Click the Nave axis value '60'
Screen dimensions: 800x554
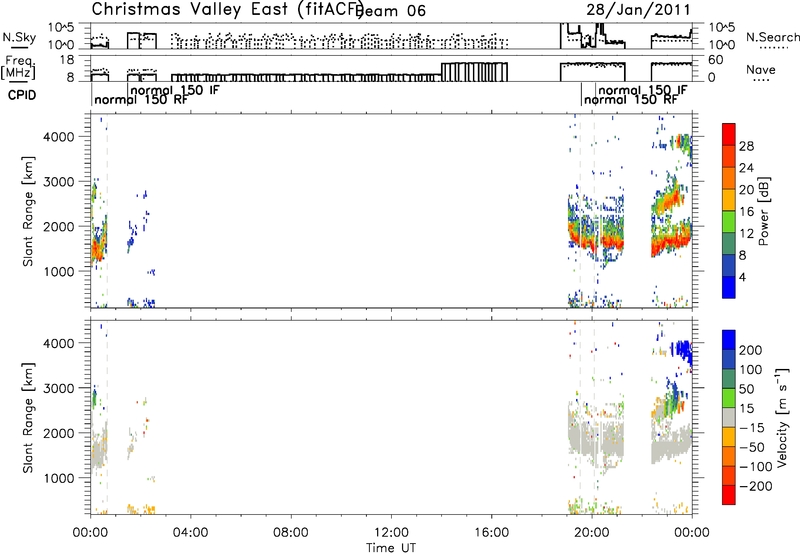[716, 60]
